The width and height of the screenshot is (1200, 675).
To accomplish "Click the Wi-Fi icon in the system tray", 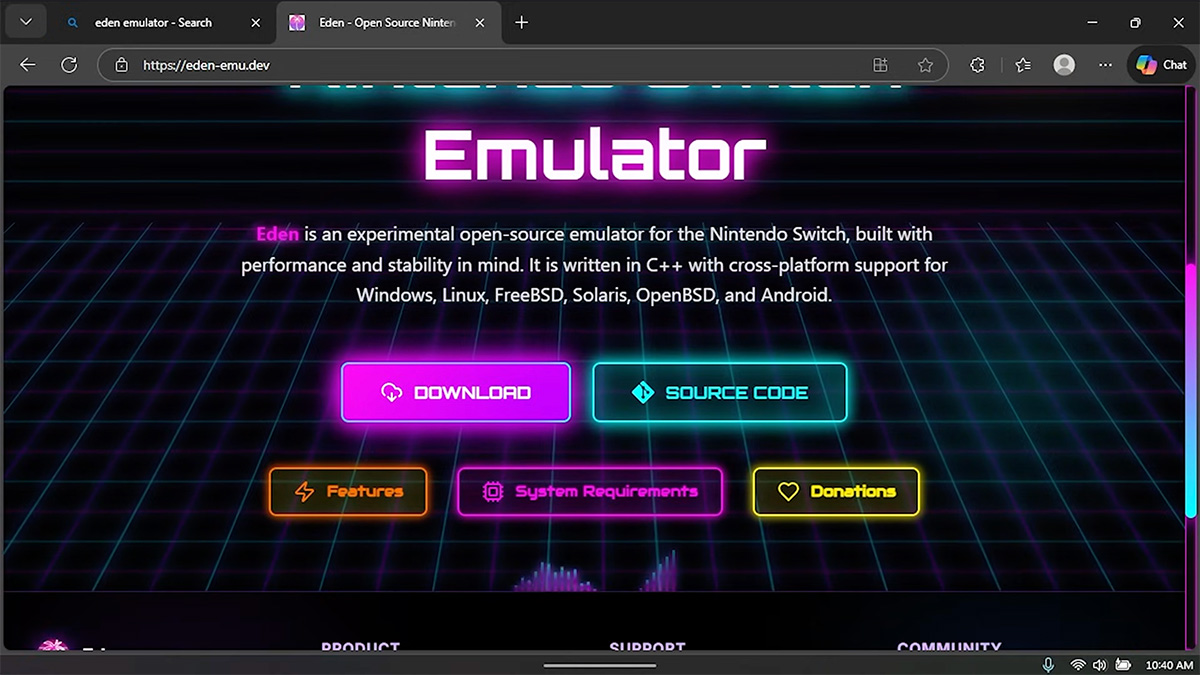I will click(1077, 664).
